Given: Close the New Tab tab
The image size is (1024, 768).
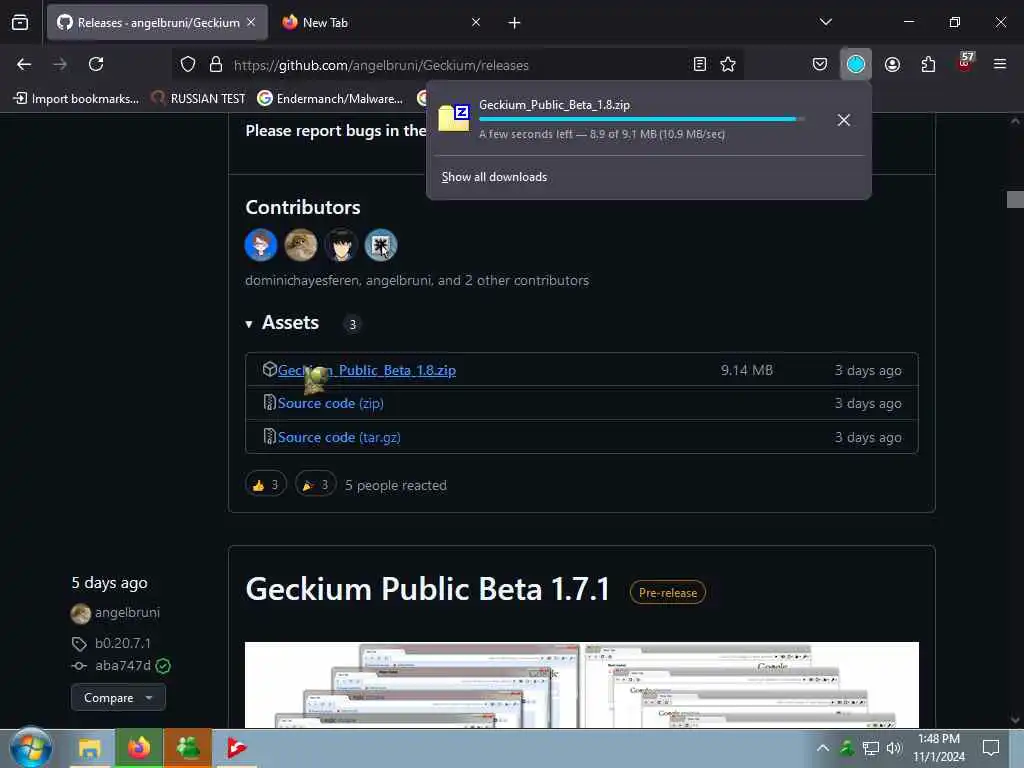Looking at the screenshot, I should coord(476,22).
